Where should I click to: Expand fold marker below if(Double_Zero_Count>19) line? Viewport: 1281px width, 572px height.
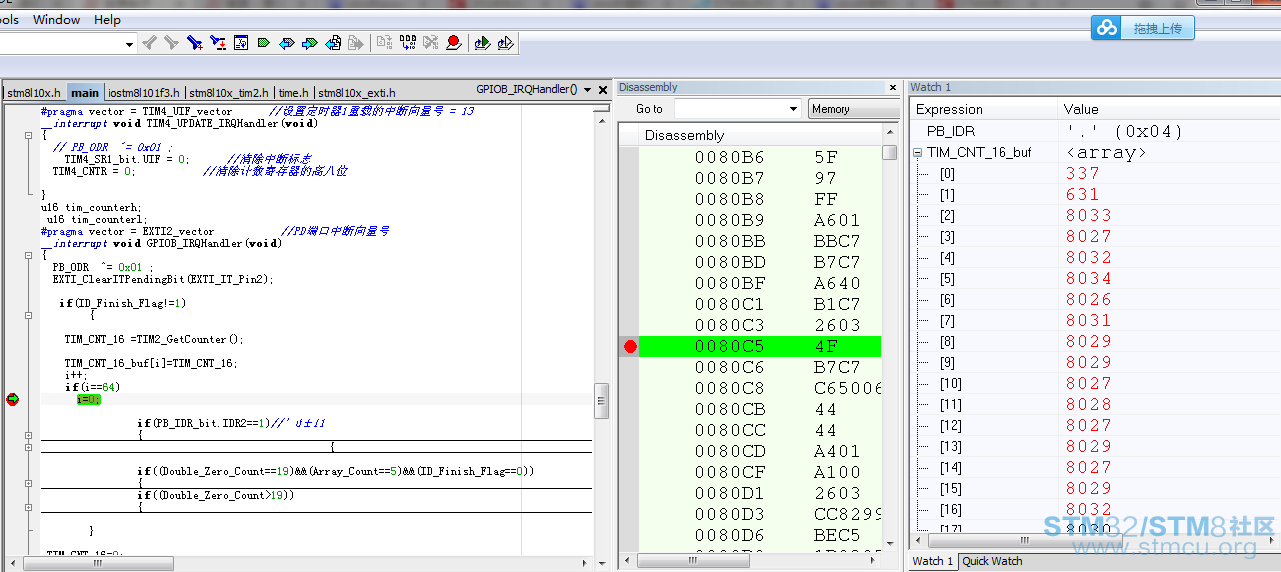click(29, 507)
